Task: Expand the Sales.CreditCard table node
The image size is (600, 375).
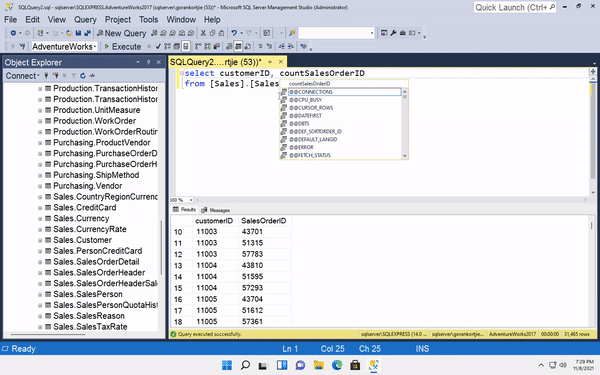Action: (x=40, y=208)
